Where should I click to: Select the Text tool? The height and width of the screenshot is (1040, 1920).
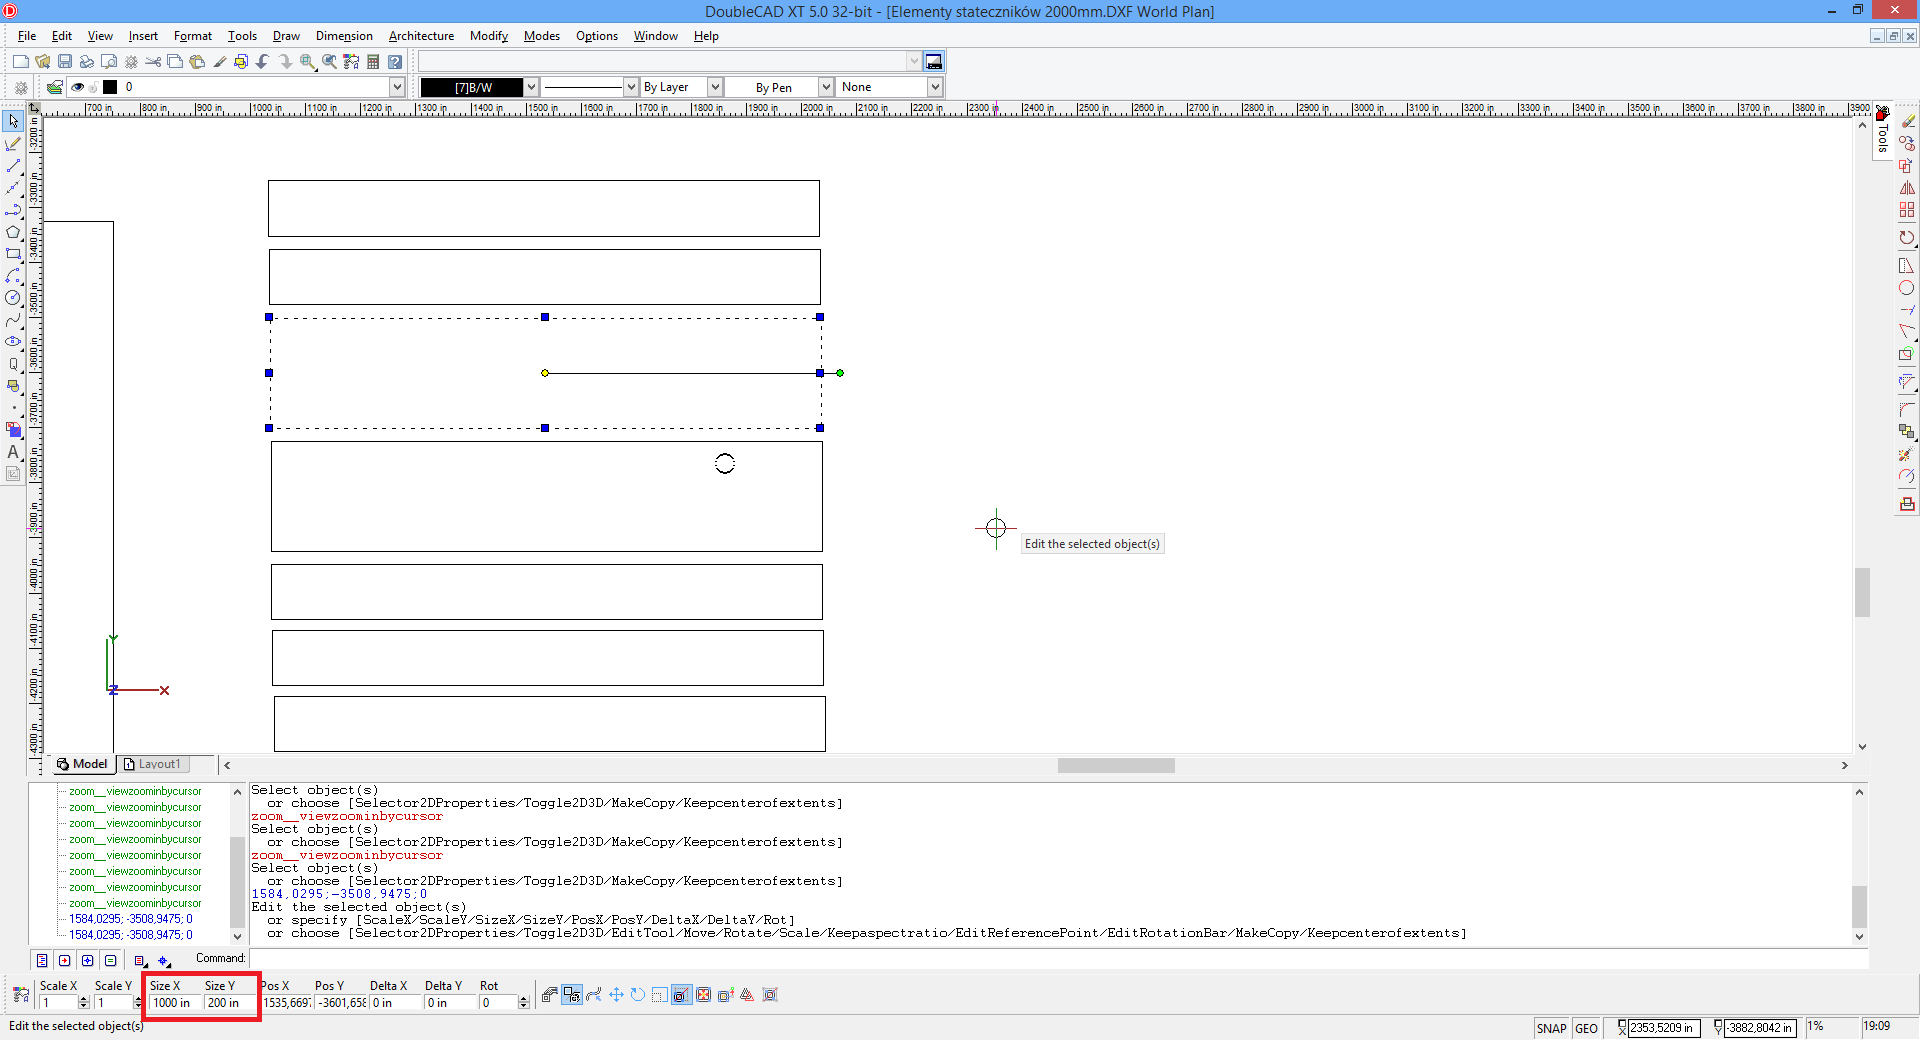[x=13, y=452]
